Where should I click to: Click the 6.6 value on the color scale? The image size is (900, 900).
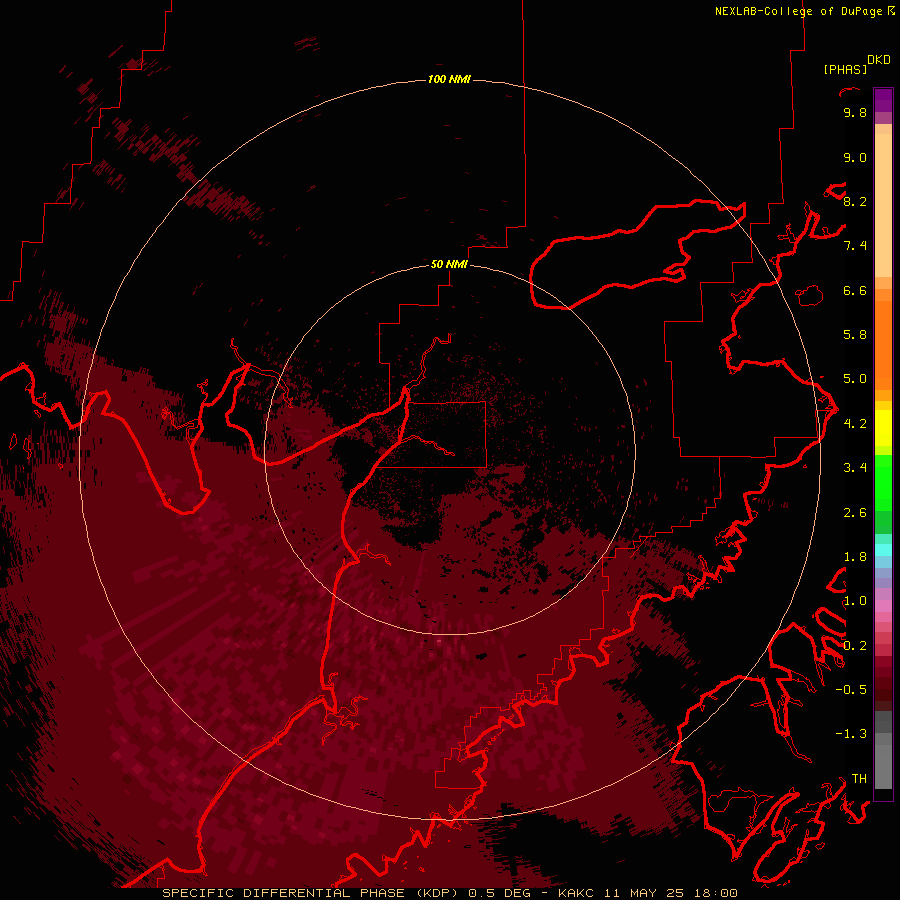(855, 290)
